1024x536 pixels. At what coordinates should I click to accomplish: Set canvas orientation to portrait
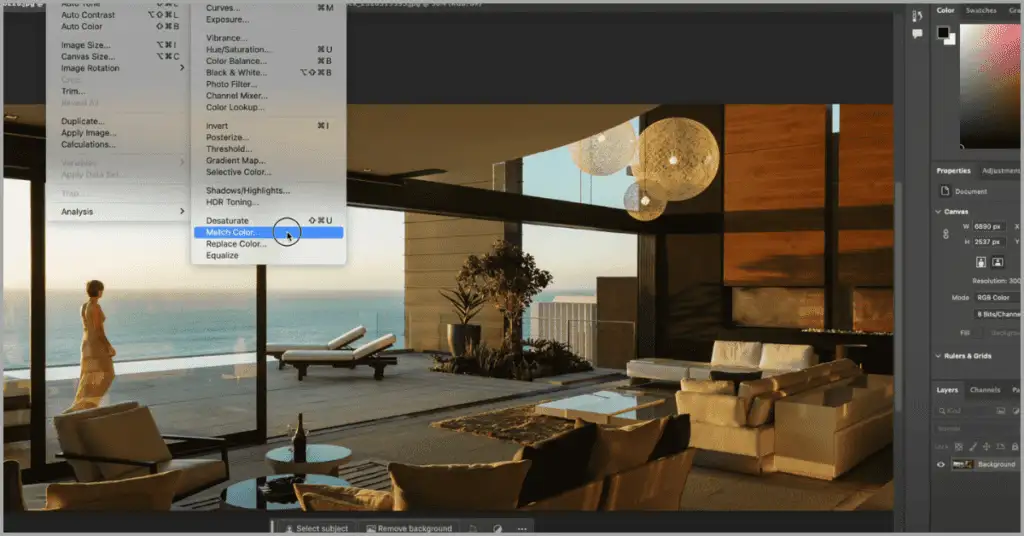981,262
